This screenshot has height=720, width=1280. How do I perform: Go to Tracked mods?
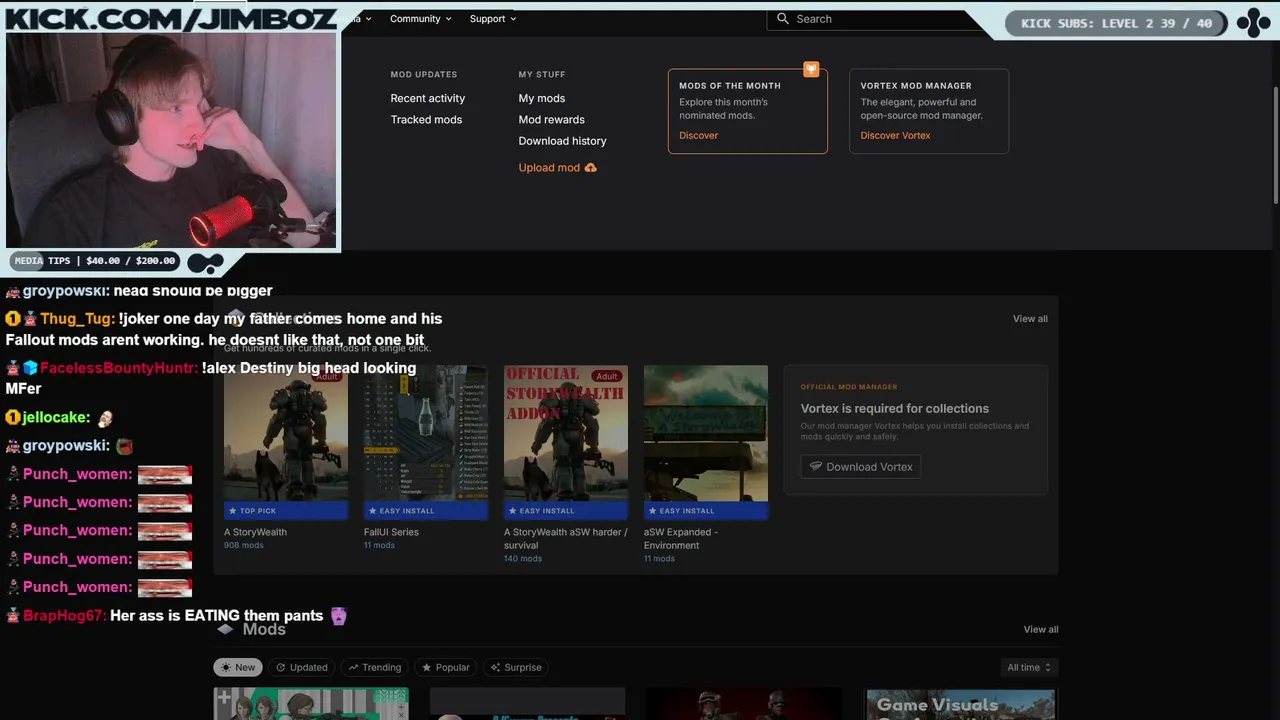426,120
